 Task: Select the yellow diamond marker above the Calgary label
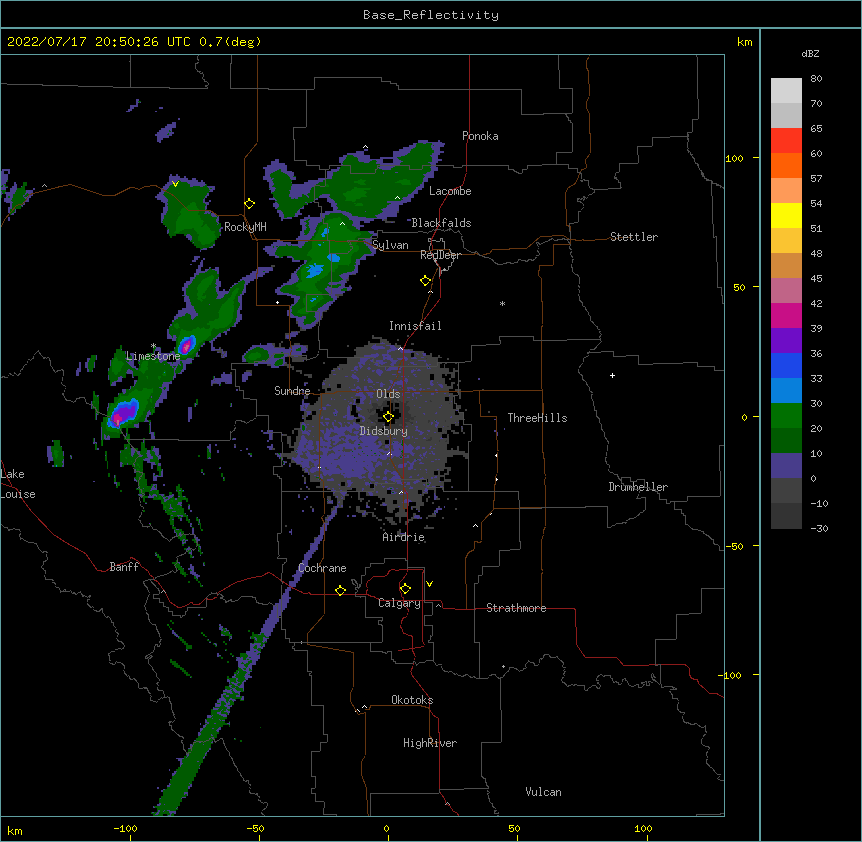tap(405, 589)
